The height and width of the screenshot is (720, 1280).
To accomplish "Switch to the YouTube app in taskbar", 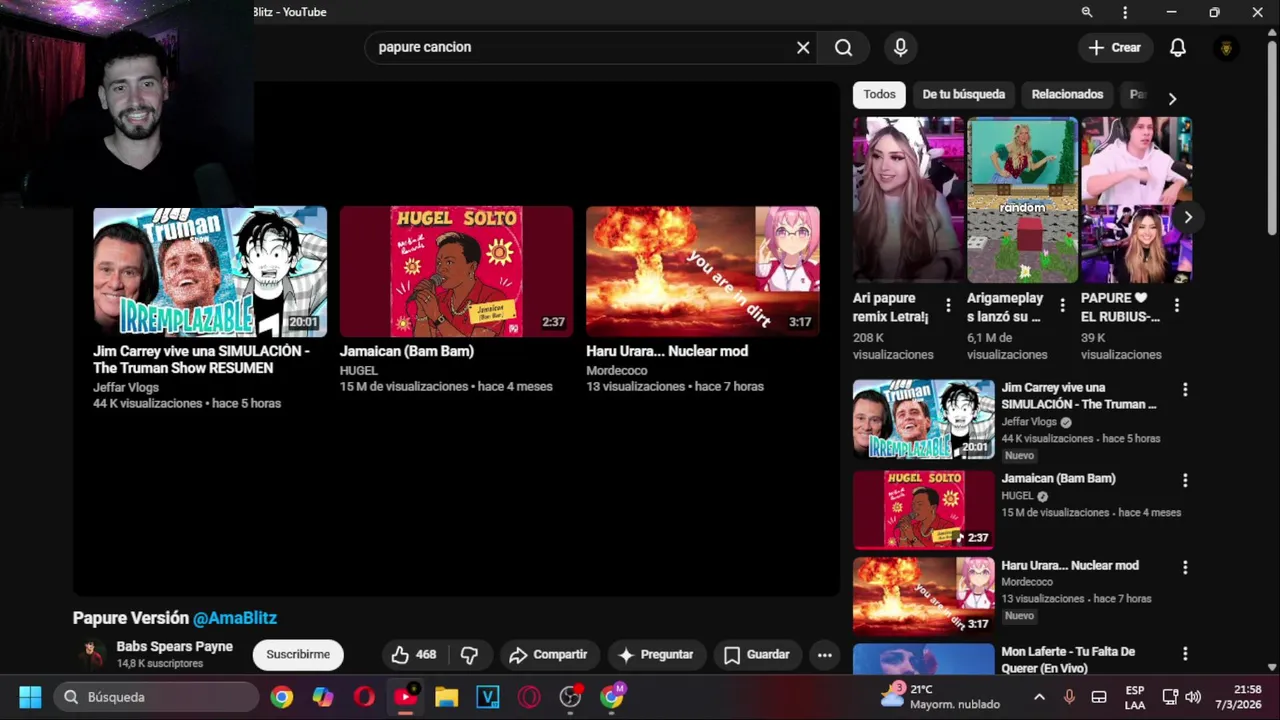I will 405,697.
